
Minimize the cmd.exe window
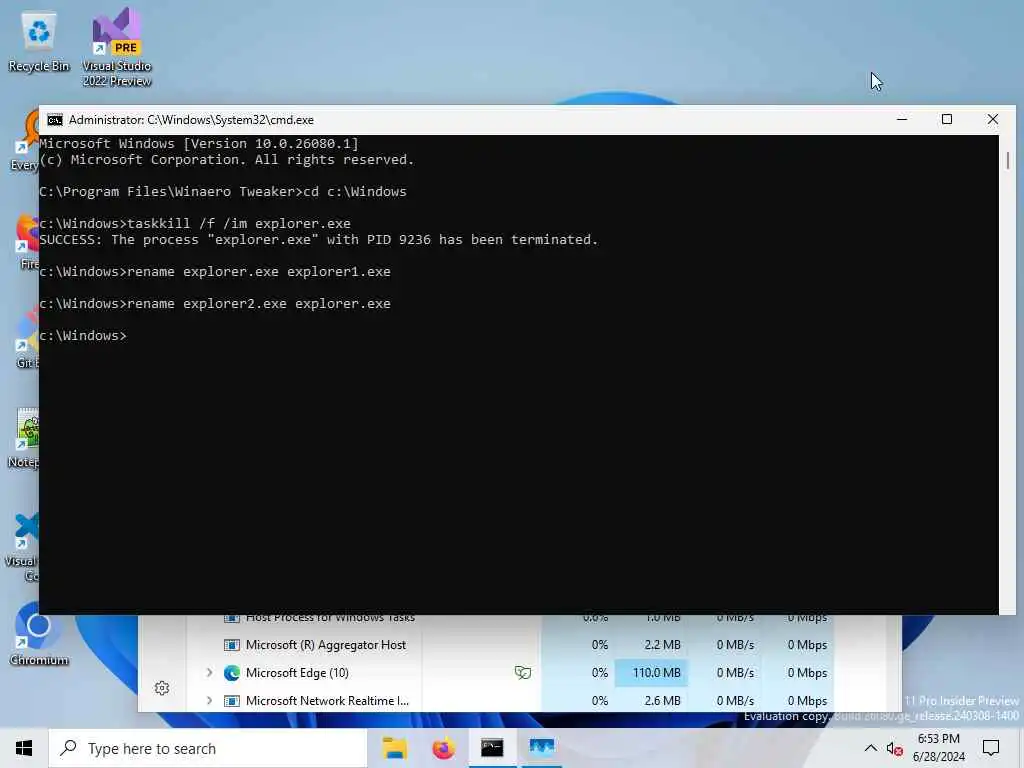[x=902, y=120]
